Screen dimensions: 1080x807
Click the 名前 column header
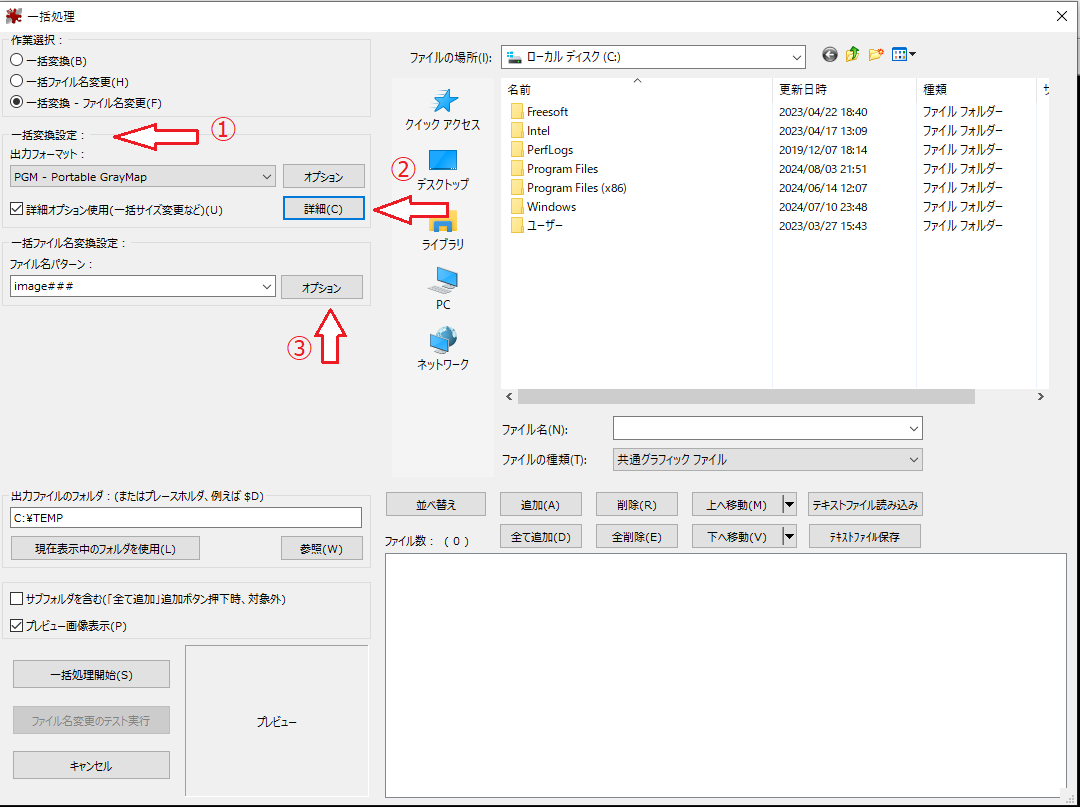(x=636, y=89)
